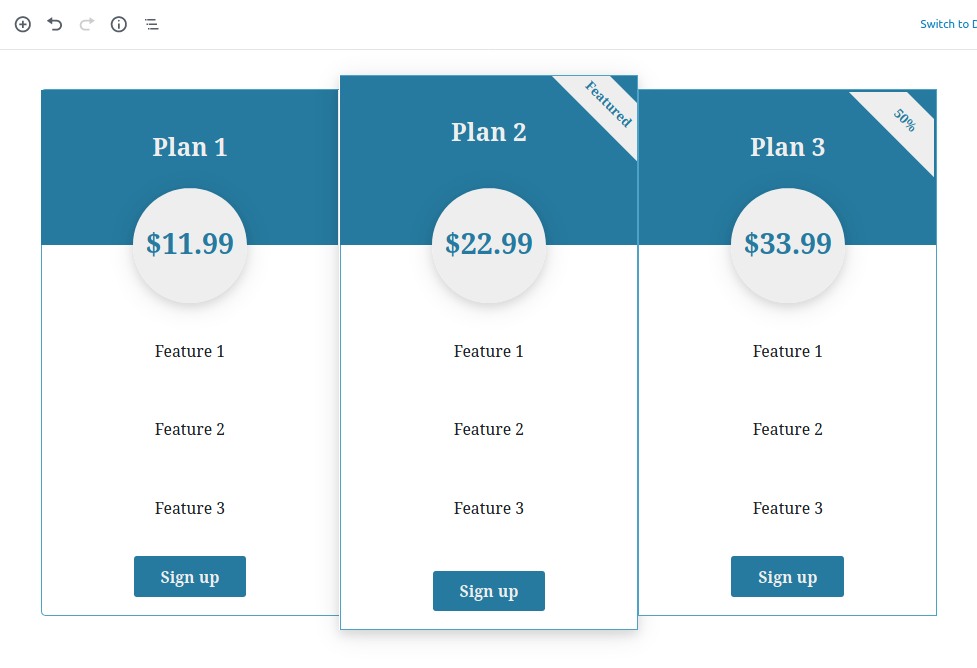
Task: Click the Featured ribbon on Plan 2
Action: [x=608, y=104]
